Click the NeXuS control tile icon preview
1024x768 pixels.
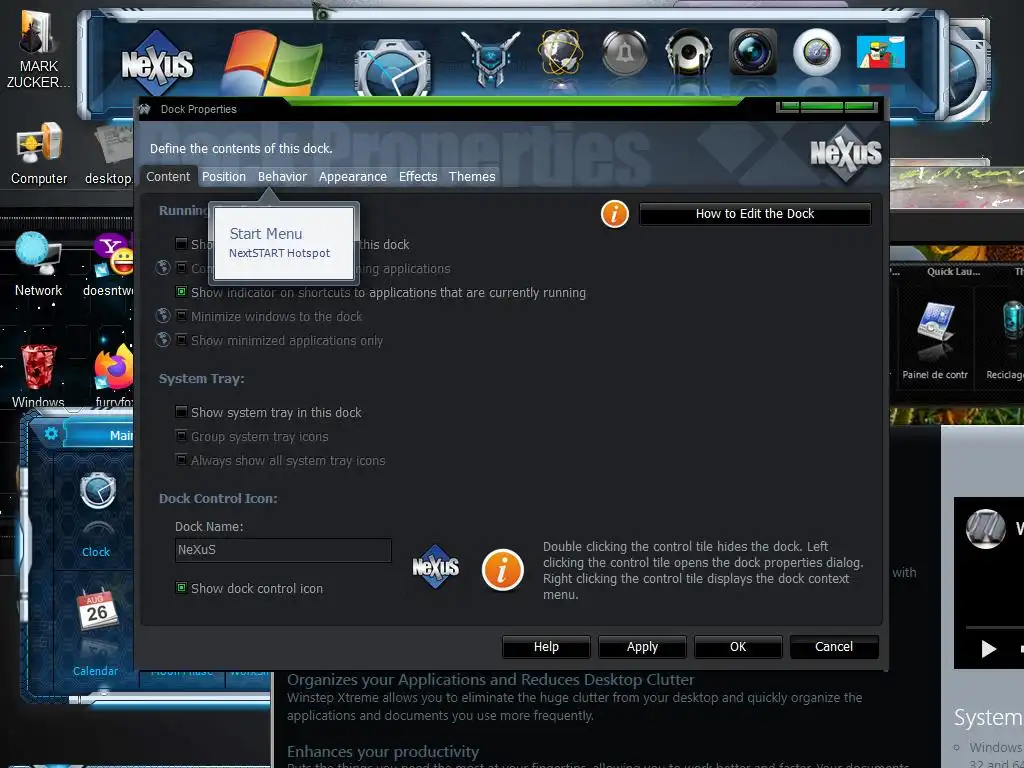click(x=436, y=567)
